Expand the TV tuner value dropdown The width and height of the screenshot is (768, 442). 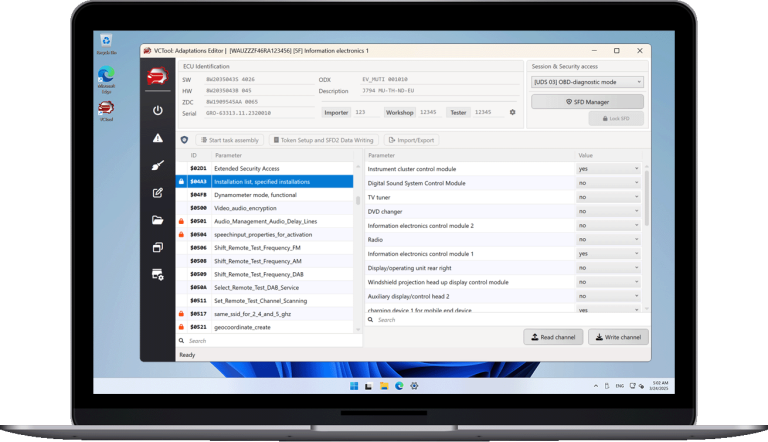click(x=608, y=198)
